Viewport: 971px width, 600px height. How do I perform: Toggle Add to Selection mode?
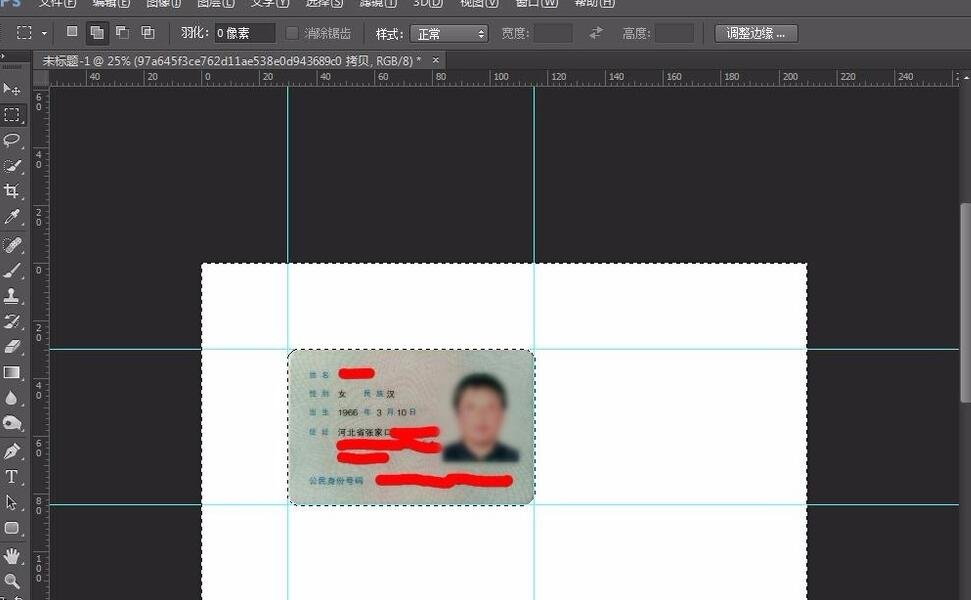96,32
